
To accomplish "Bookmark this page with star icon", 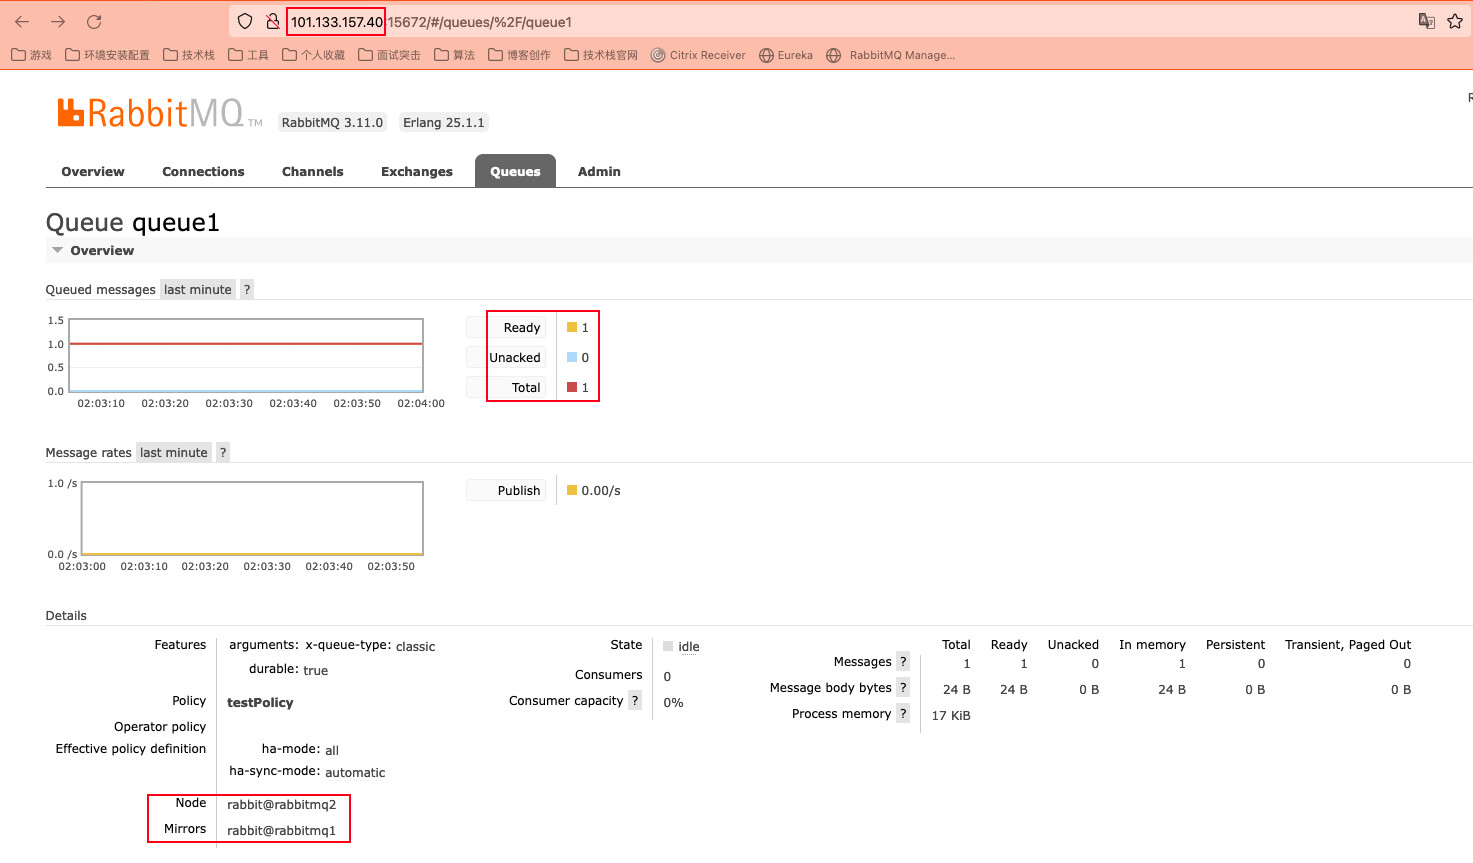I will click(1455, 21).
